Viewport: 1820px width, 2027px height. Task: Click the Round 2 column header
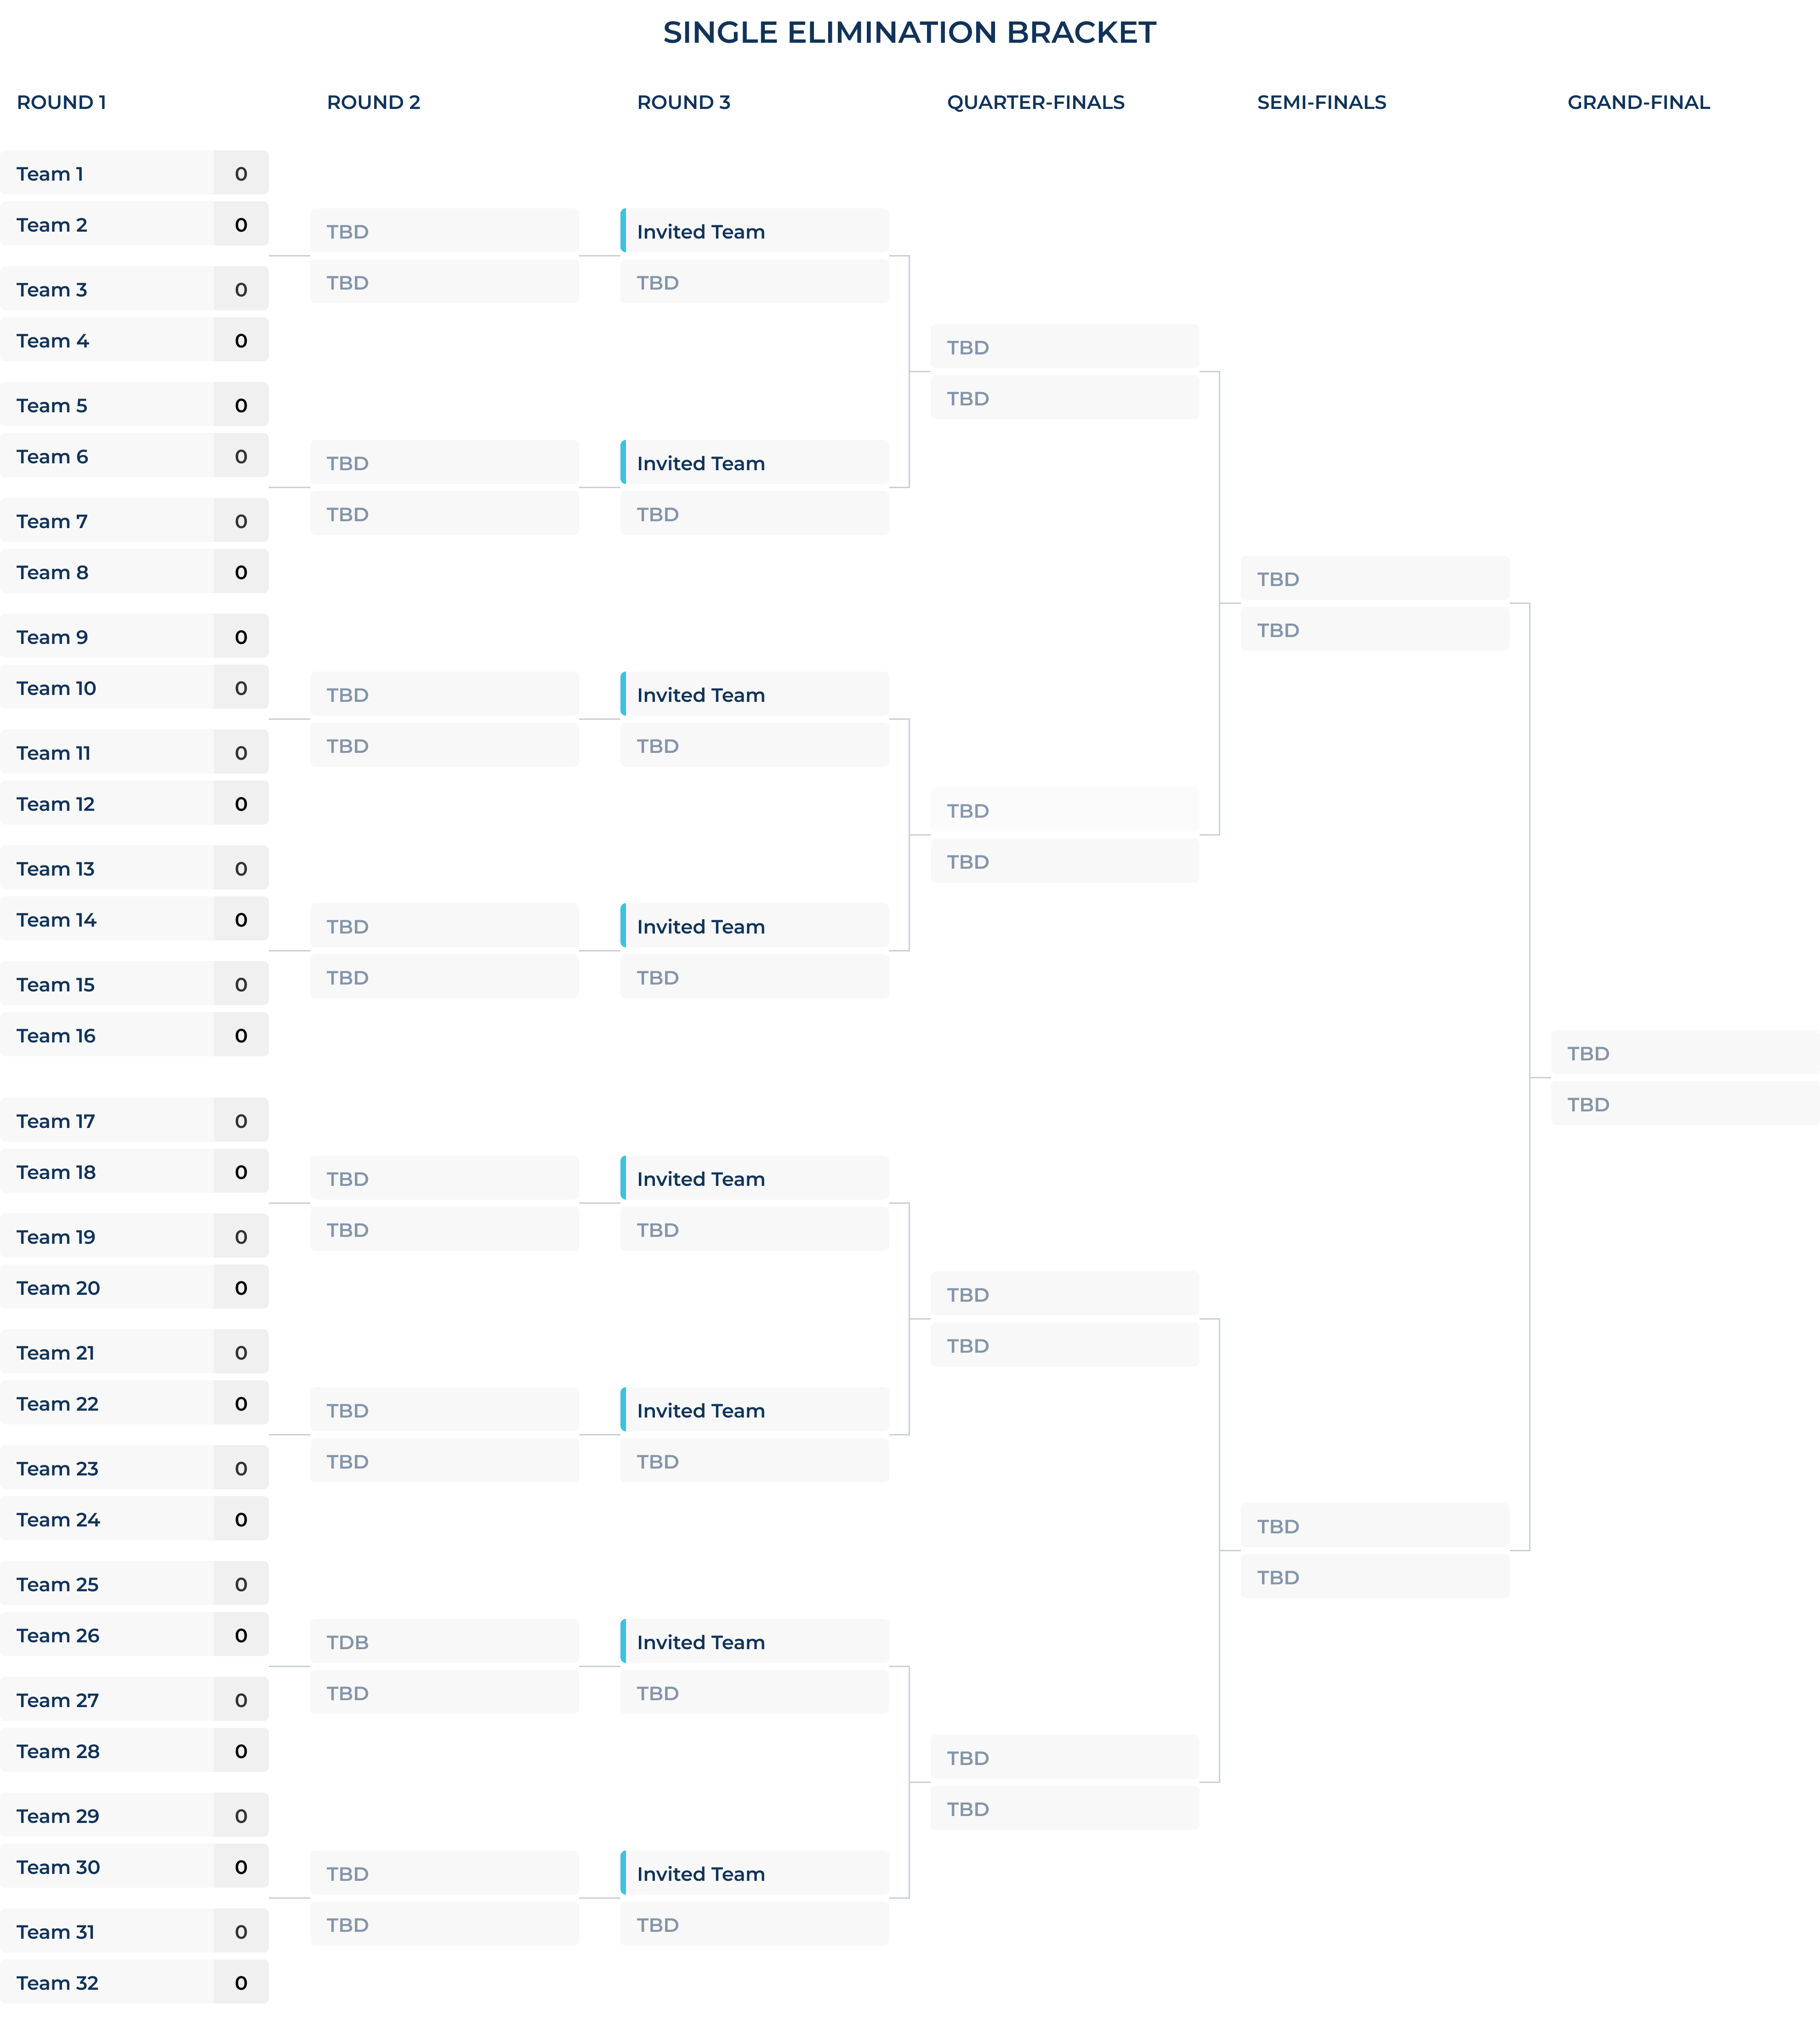(x=374, y=102)
